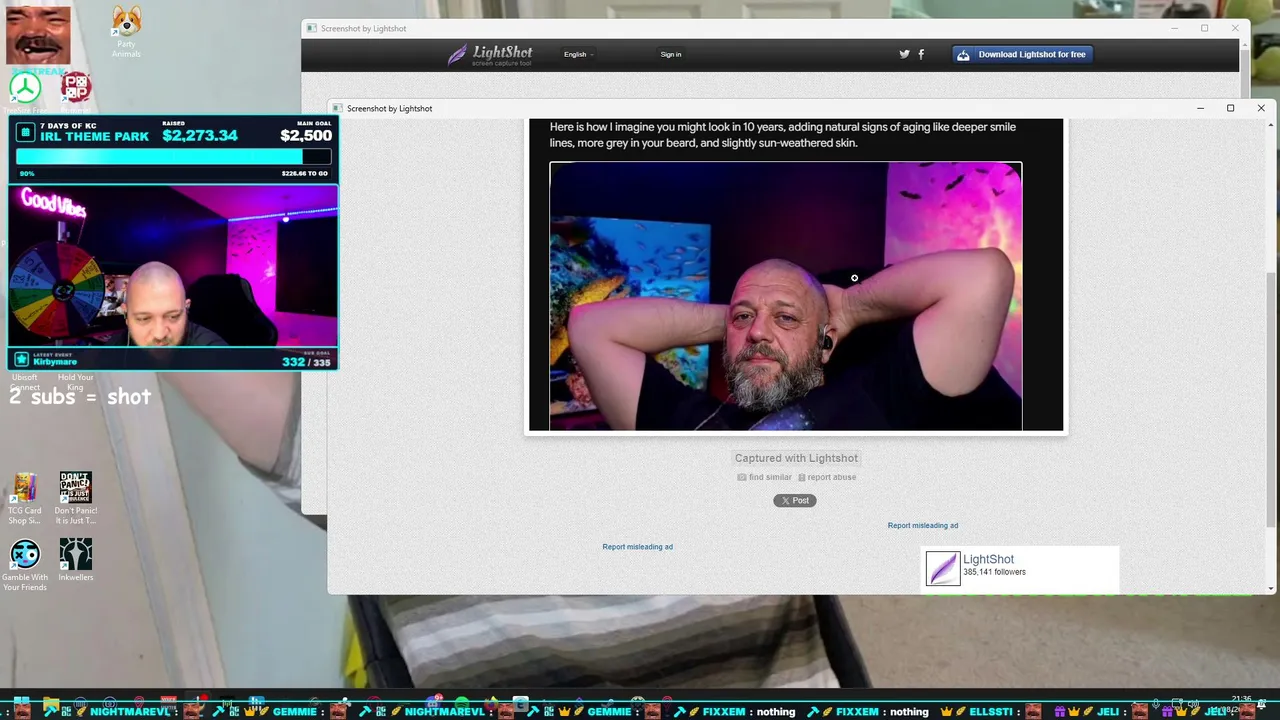Click the webcam overlay feed
The height and width of the screenshot is (720, 1280).
173,266
